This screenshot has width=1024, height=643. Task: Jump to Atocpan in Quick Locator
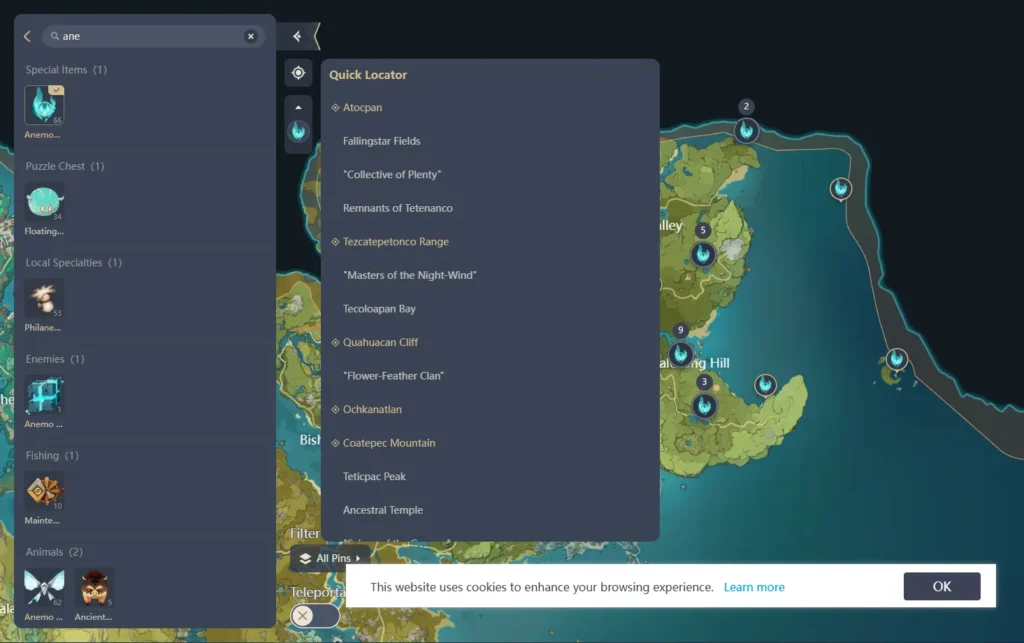coord(362,107)
